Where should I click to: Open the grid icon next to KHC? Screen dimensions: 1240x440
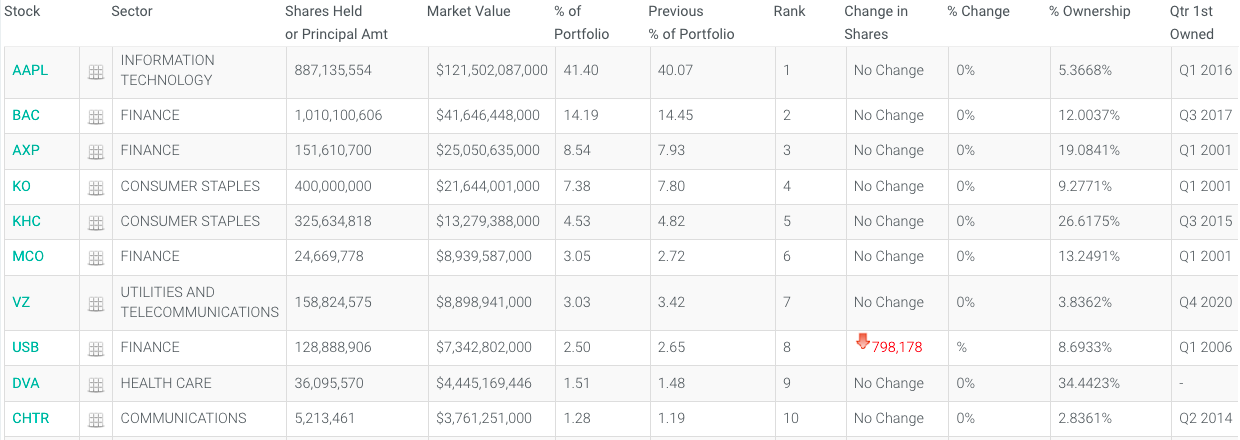point(96,223)
